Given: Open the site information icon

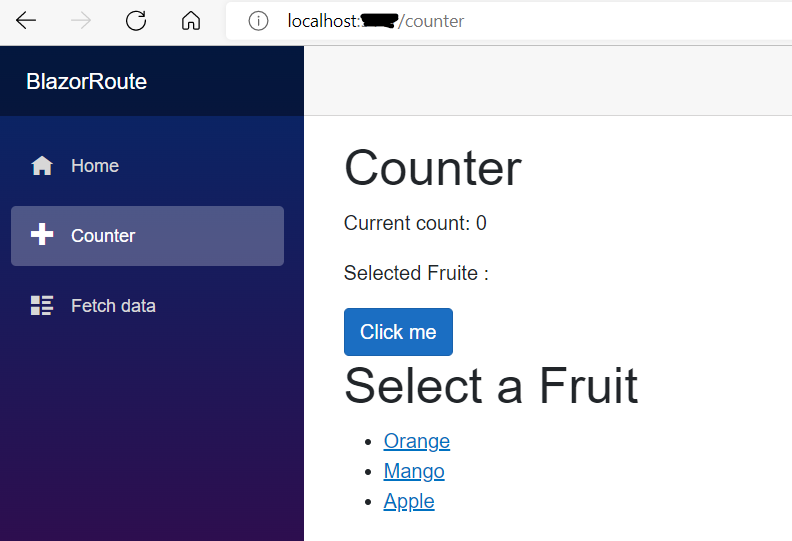Looking at the screenshot, I should click(258, 21).
